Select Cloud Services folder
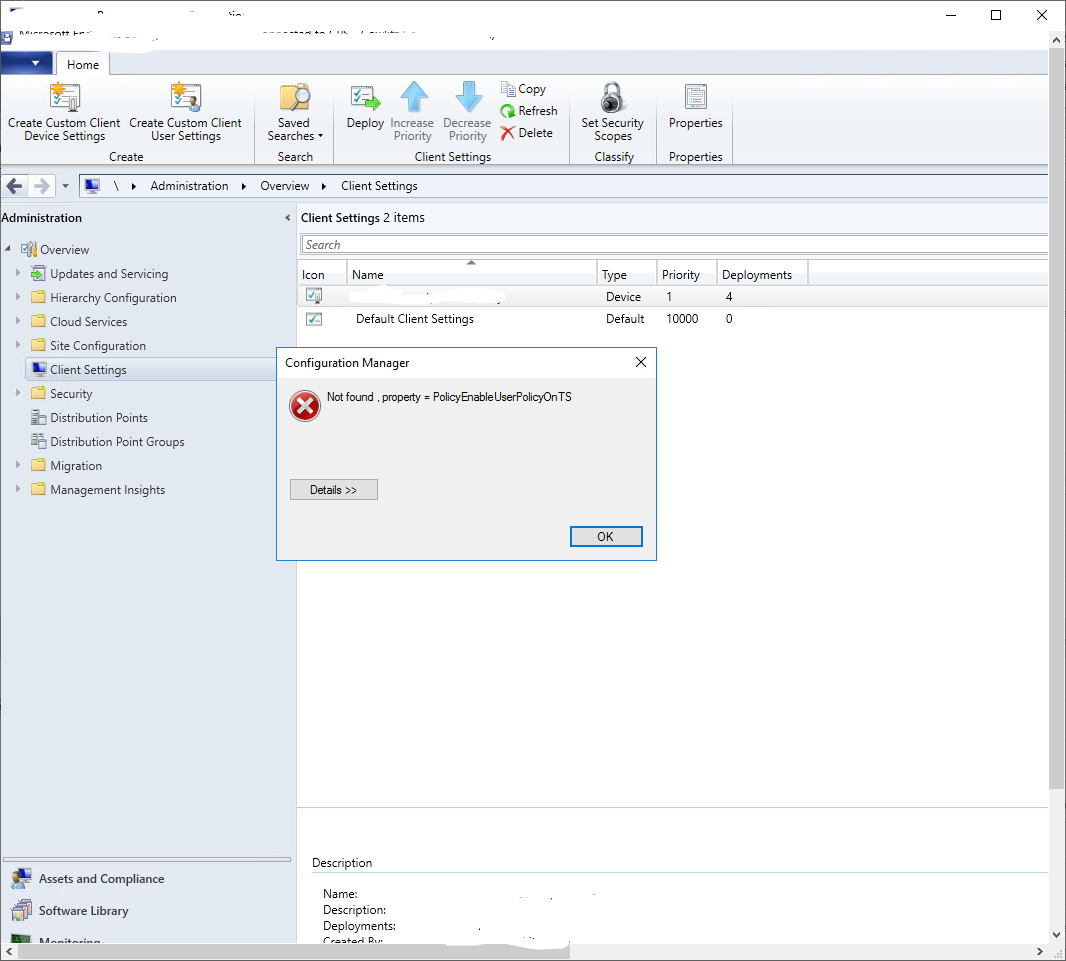This screenshot has width=1066, height=961. 79,321
